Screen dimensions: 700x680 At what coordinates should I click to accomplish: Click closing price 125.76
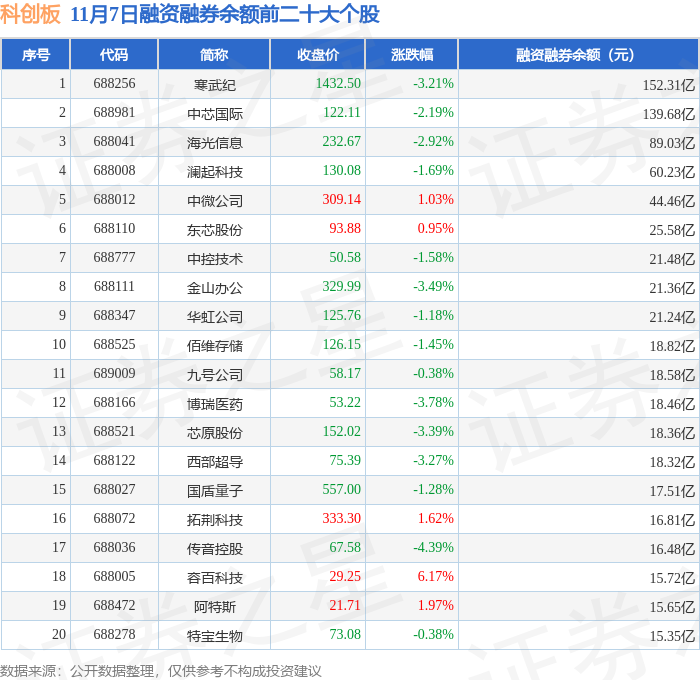342,316
